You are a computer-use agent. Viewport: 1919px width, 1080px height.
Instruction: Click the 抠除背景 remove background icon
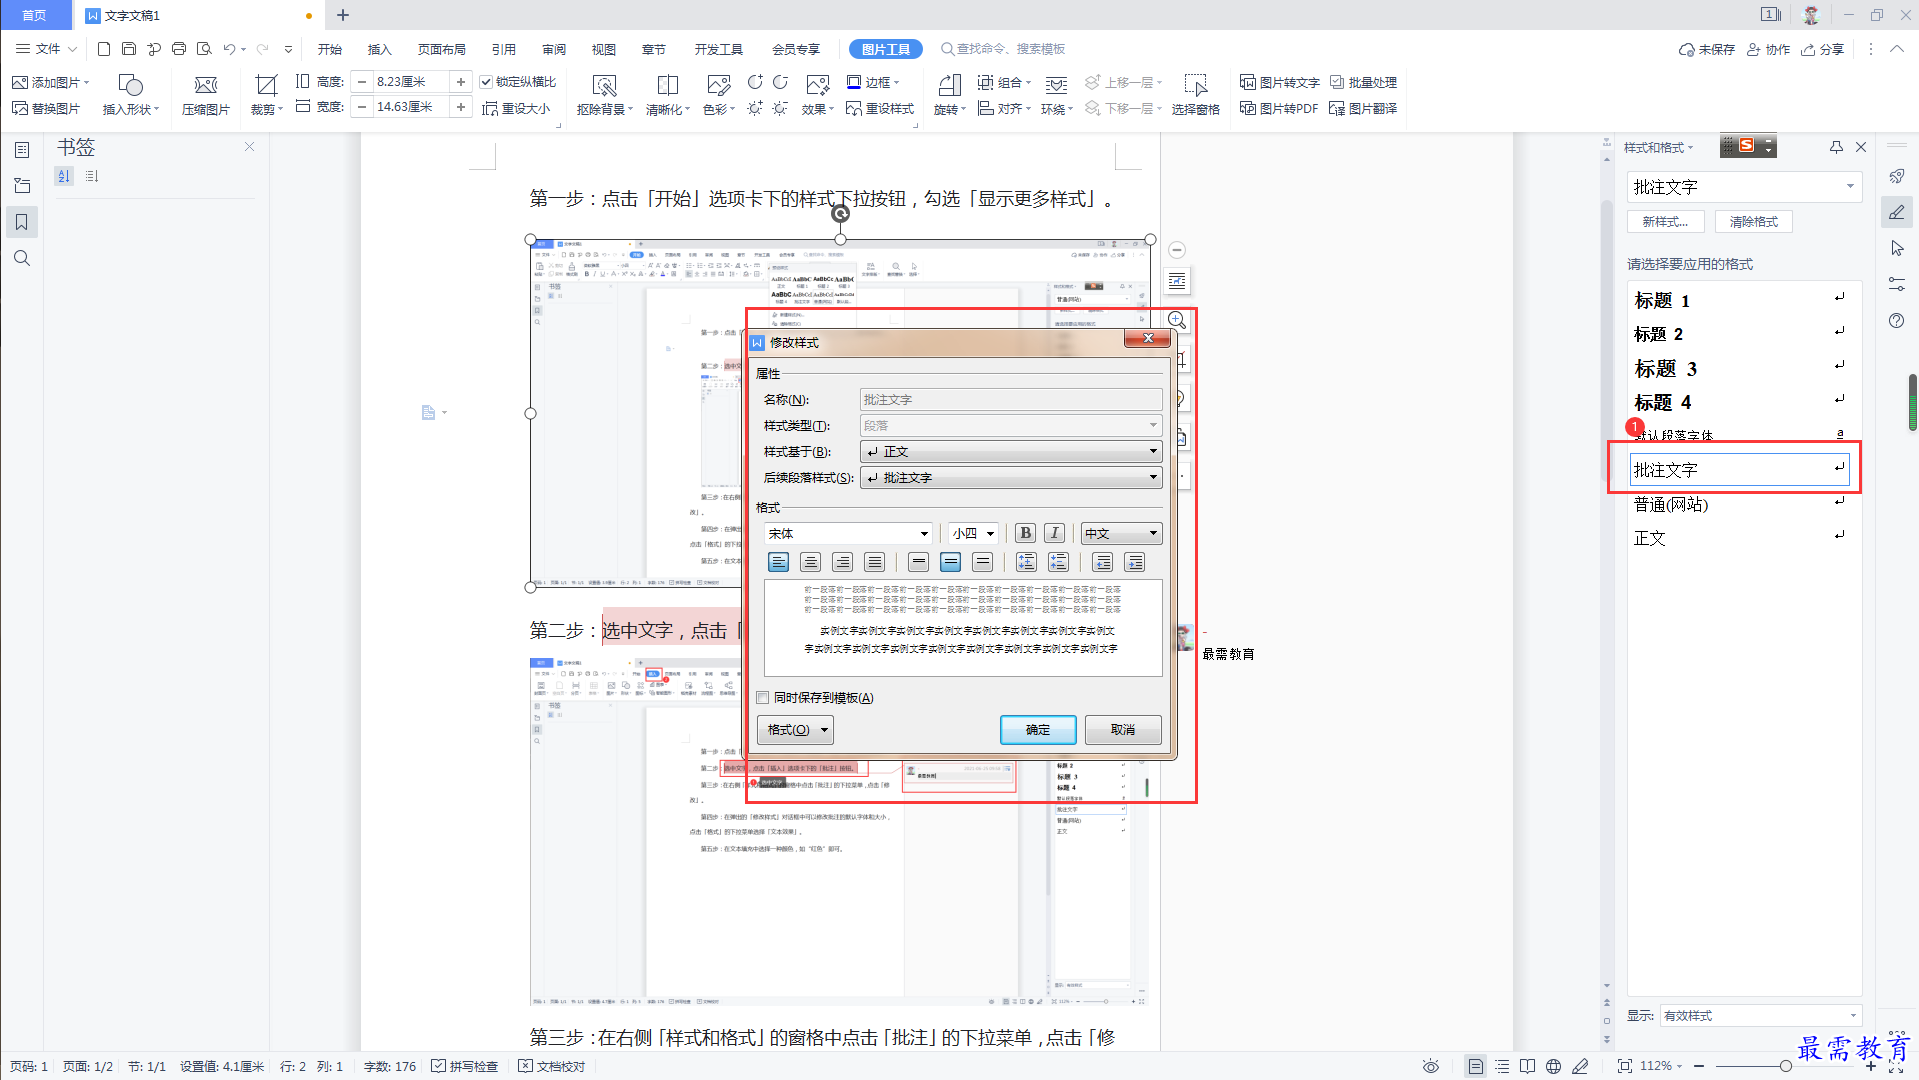click(x=604, y=95)
